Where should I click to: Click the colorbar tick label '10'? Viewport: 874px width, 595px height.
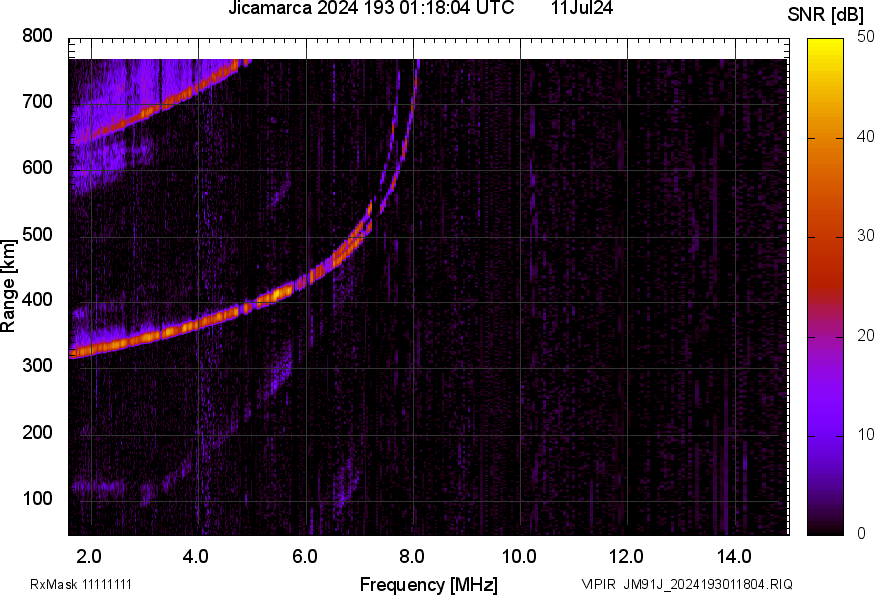point(865,434)
